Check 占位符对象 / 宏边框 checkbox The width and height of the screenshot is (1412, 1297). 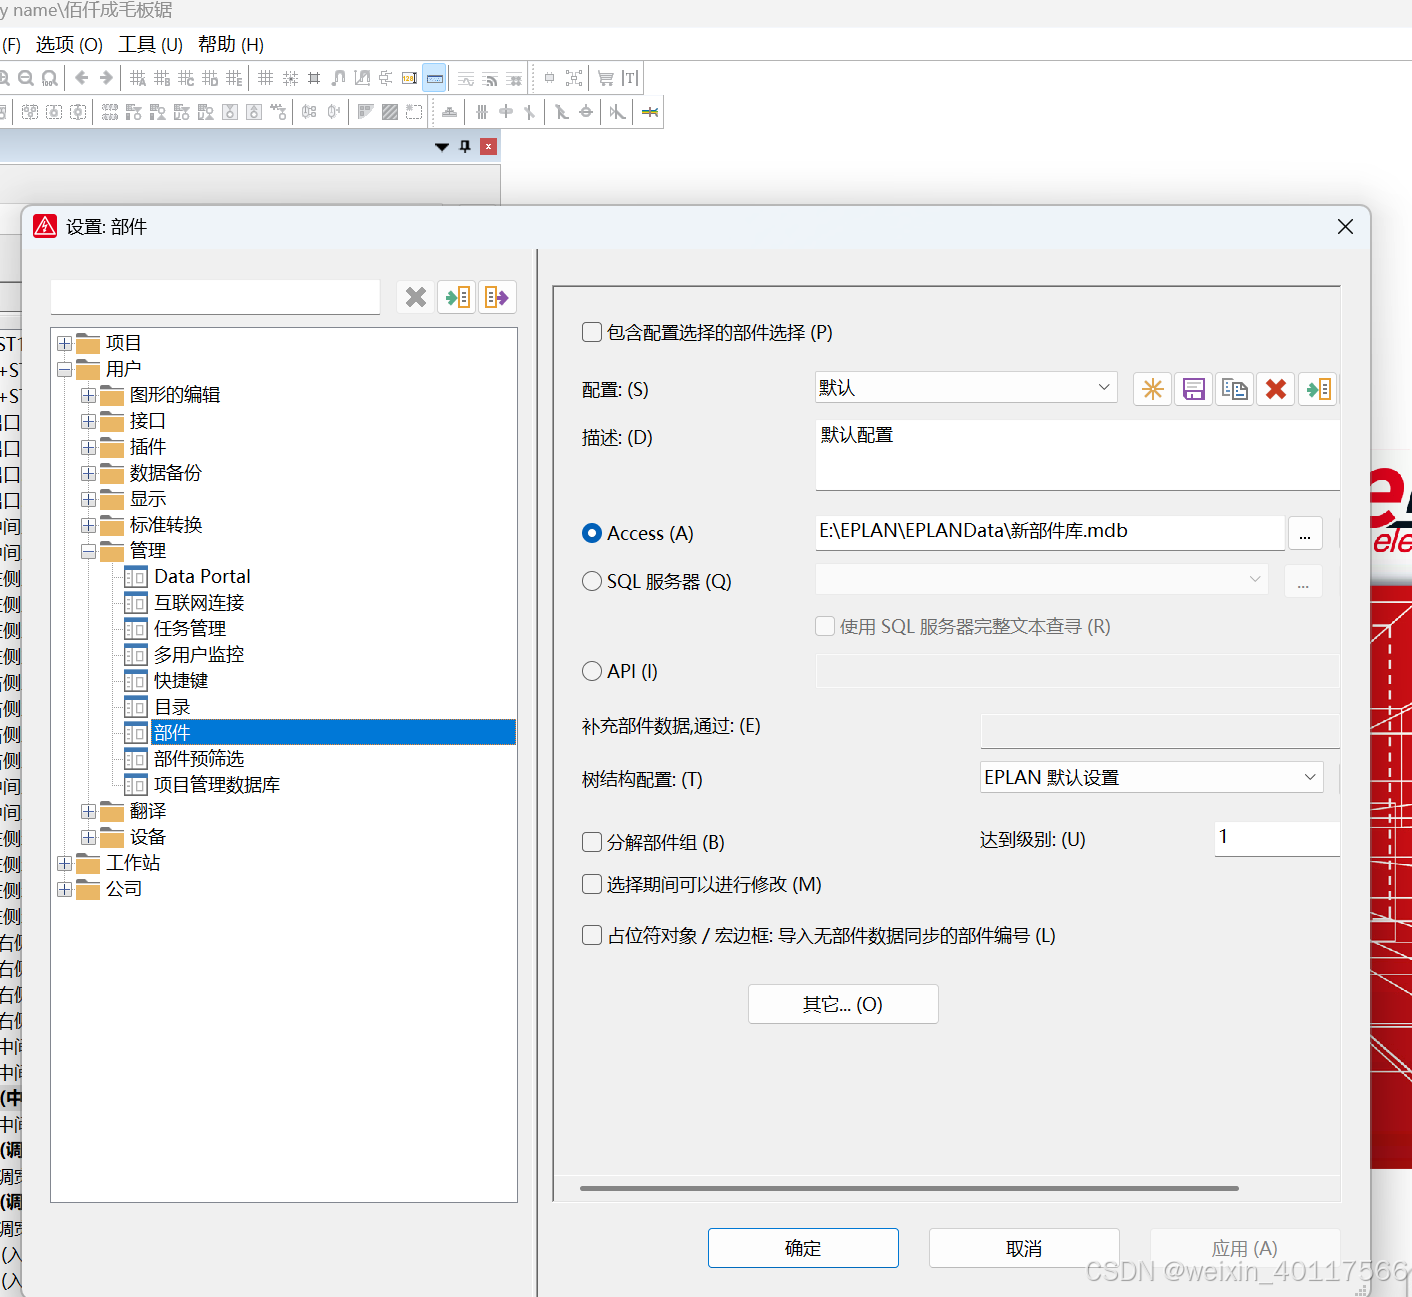(592, 935)
